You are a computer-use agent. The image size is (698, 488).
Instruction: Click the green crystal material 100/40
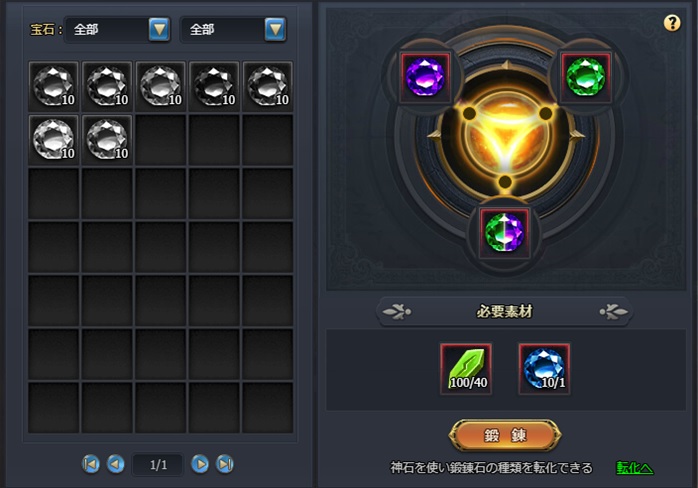point(466,369)
